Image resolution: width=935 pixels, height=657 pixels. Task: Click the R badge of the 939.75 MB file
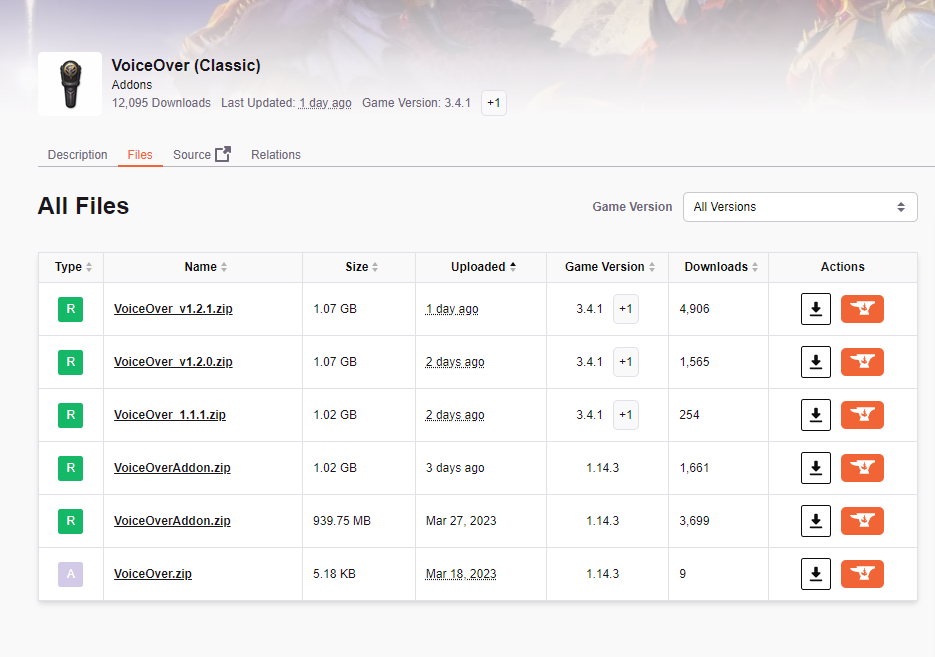70,521
